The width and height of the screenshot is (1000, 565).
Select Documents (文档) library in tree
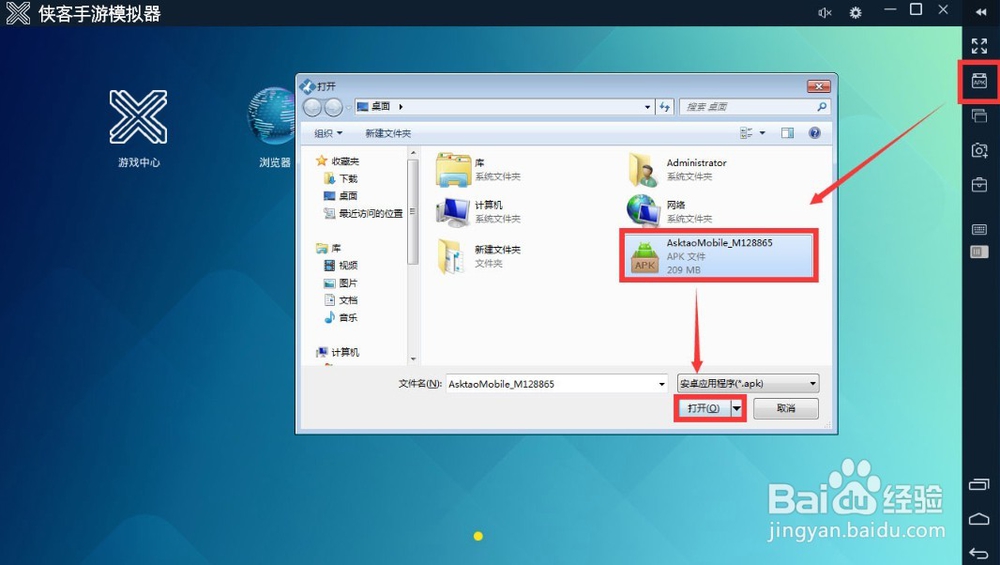pos(341,300)
